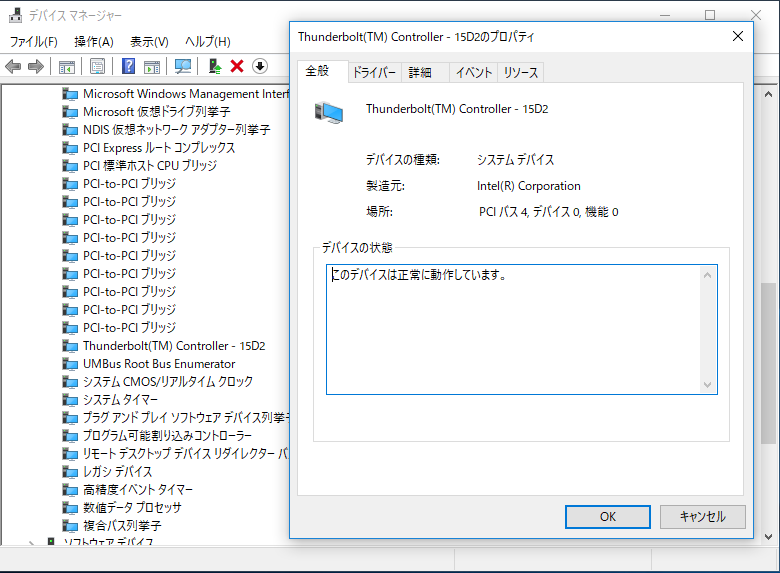
Task: Click the キャンセル button
Action: point(702,517)
